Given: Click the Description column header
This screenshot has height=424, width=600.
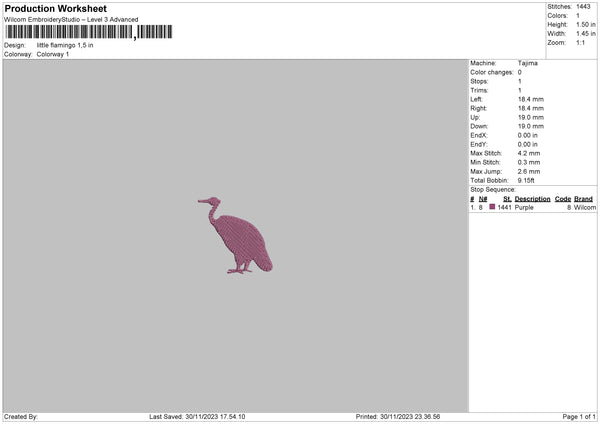Looking at the screenshot, I should pyautogui.click(x=532, y=199).
